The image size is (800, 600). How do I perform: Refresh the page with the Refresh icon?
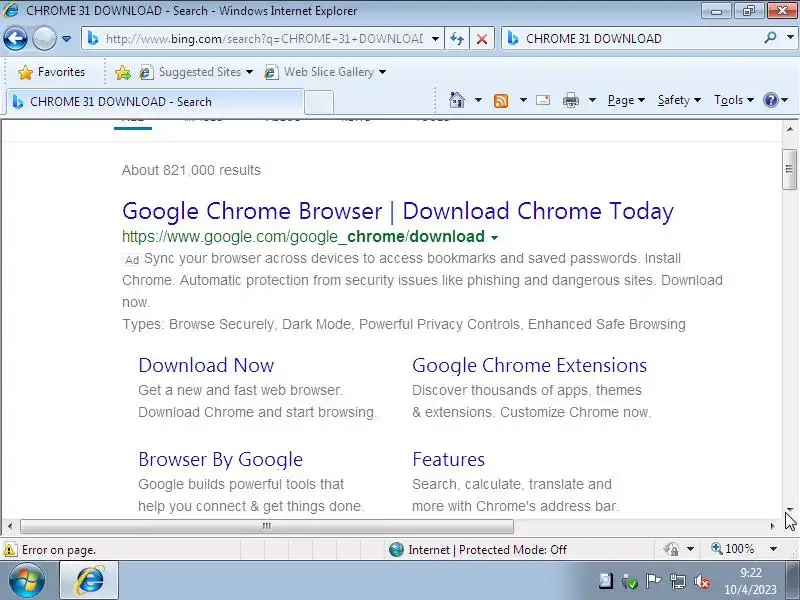[x=457, y=39]
